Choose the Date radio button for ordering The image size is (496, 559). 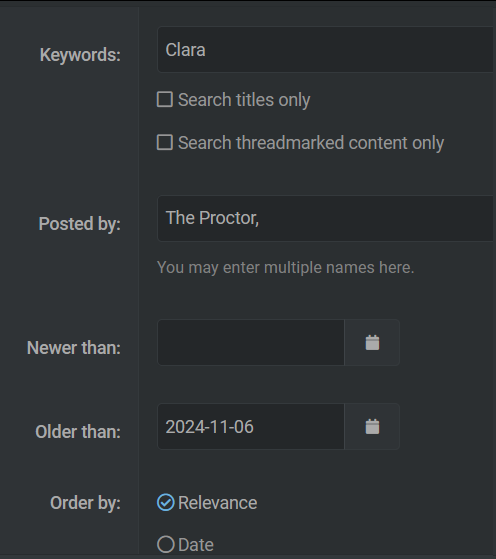coord(165,545)
